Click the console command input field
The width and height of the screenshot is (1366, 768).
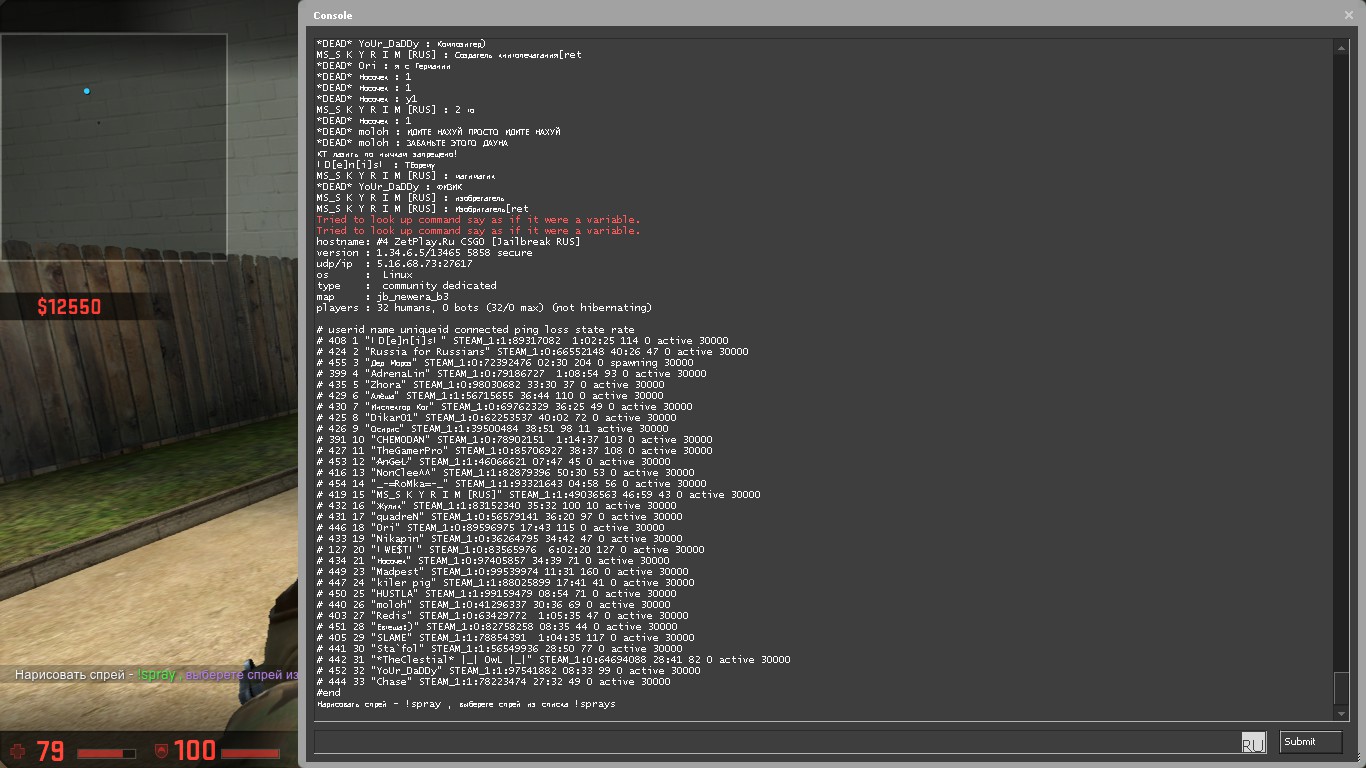click(775, 742)
